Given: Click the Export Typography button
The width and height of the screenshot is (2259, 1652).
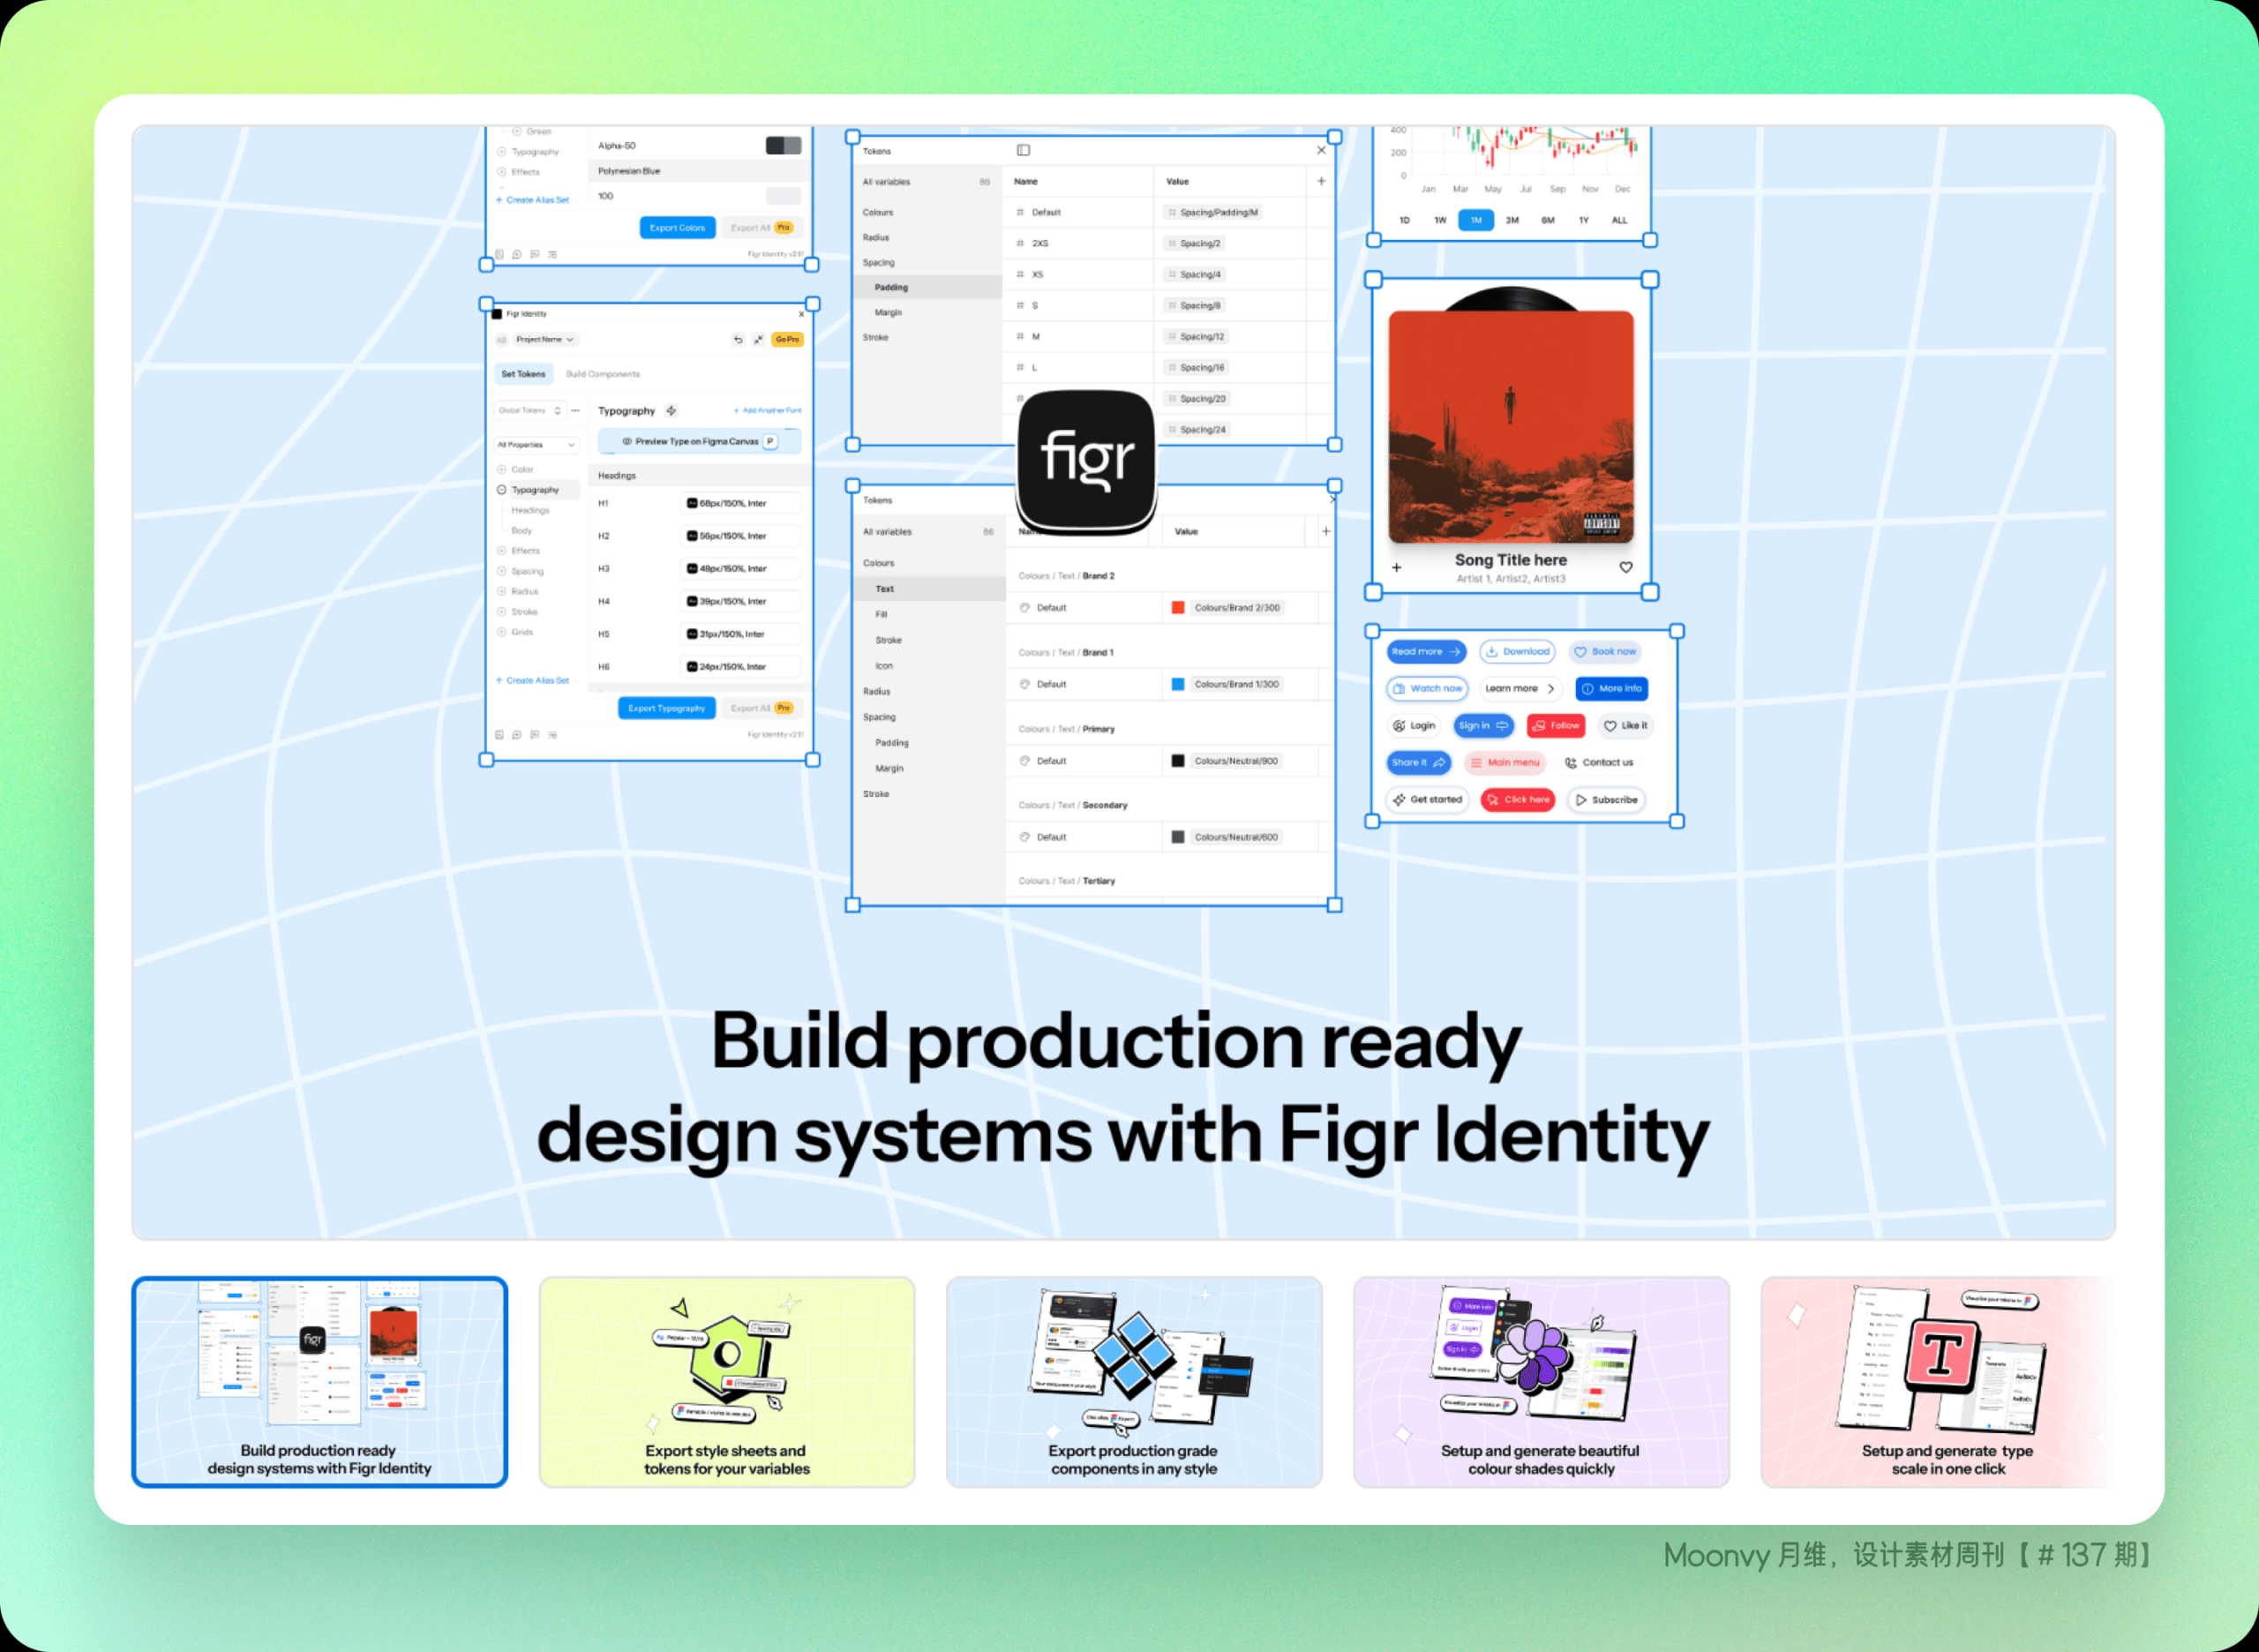Looking at the screenshot, I should (x=666, y=708).
